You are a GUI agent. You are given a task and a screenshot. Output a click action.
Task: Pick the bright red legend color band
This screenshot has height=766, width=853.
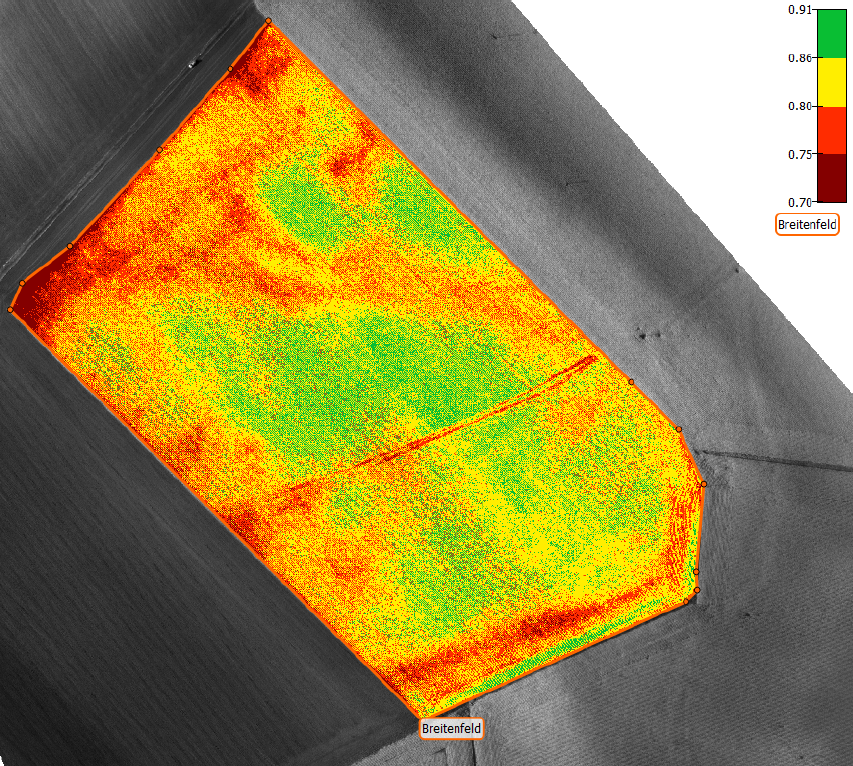[x=831, y=129]
